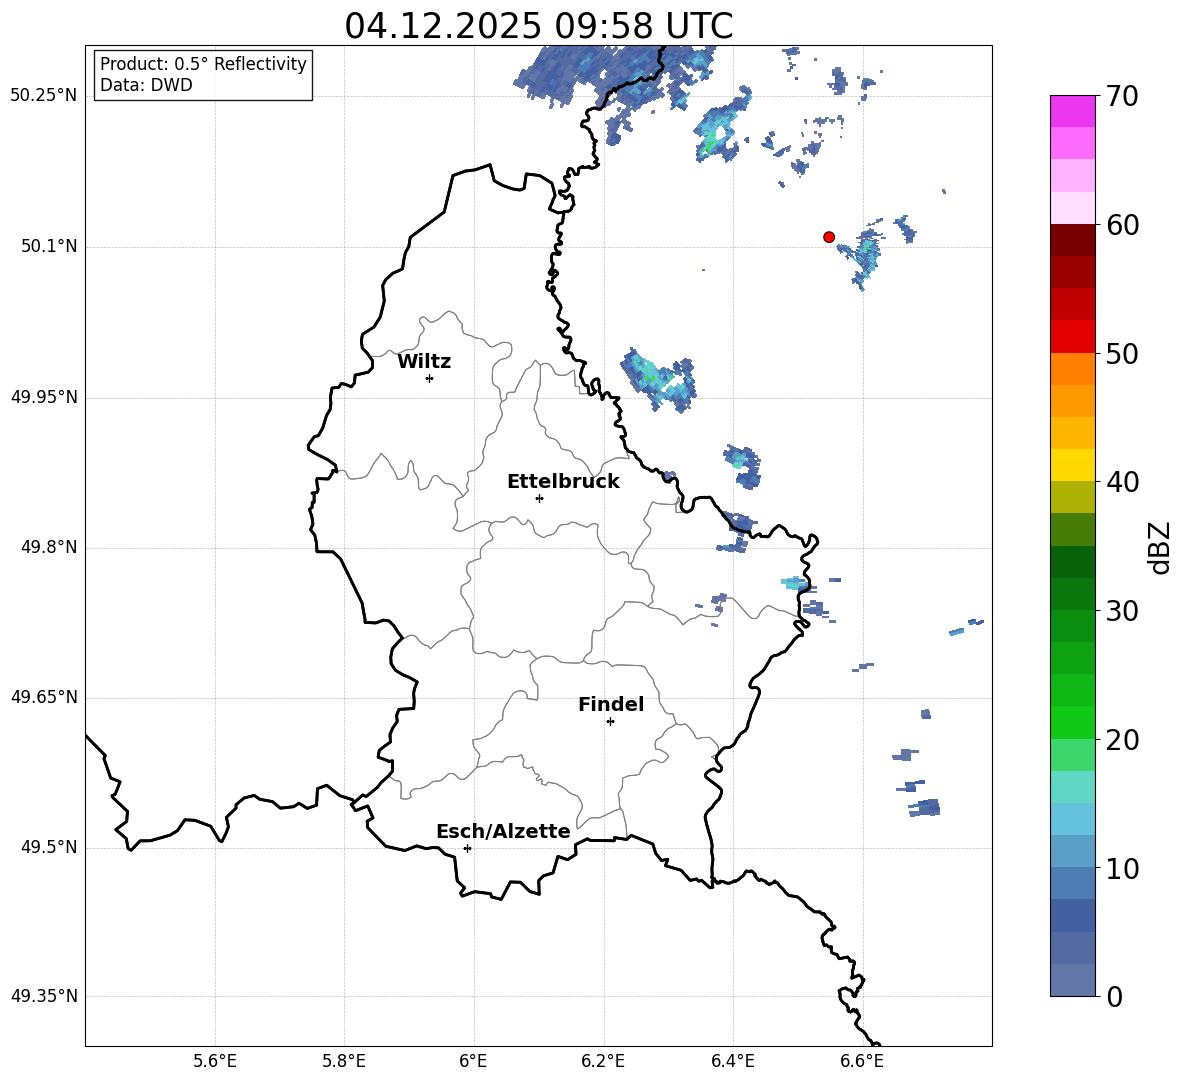Screen dimensions: 1184x1081
Task: Click the 60 tick on the colorbar
Action: (1122, 225)
